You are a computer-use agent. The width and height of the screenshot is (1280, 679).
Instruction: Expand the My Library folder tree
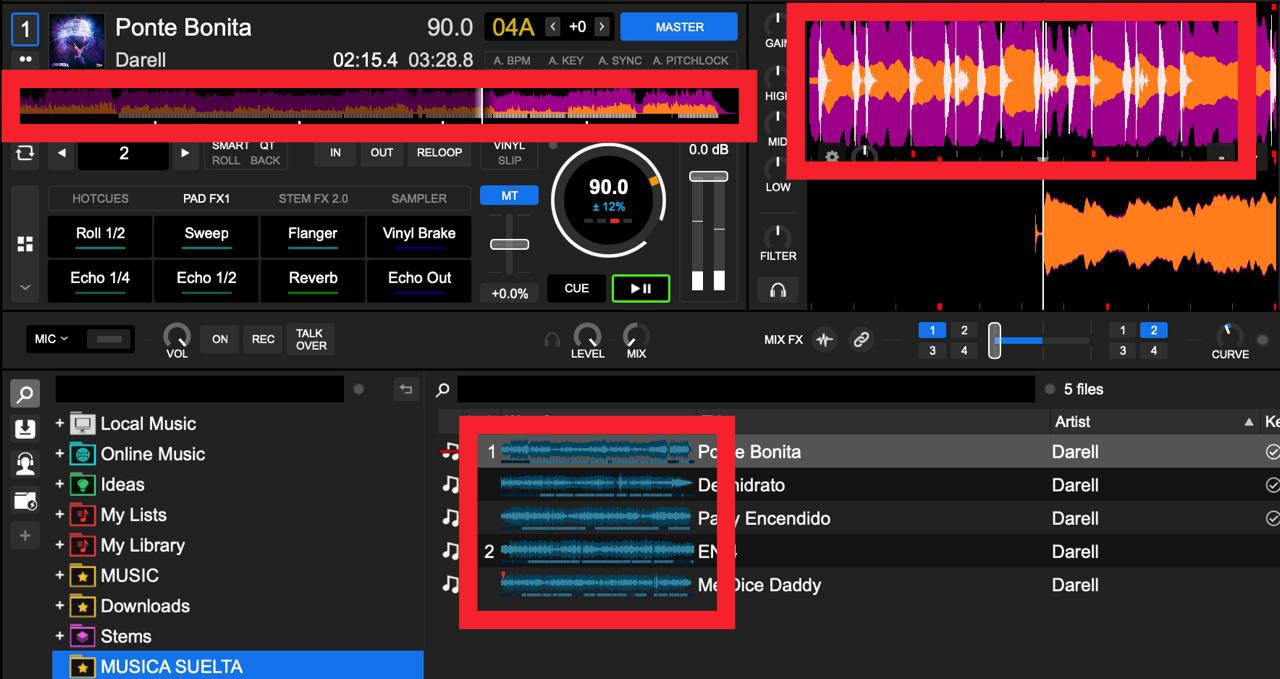click(60, 545)
